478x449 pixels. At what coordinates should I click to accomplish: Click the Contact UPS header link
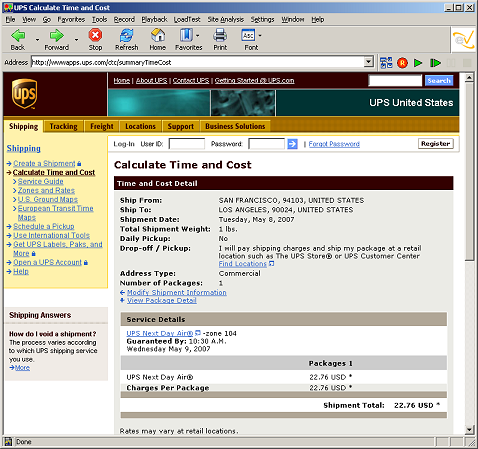(x=191, y=81)
